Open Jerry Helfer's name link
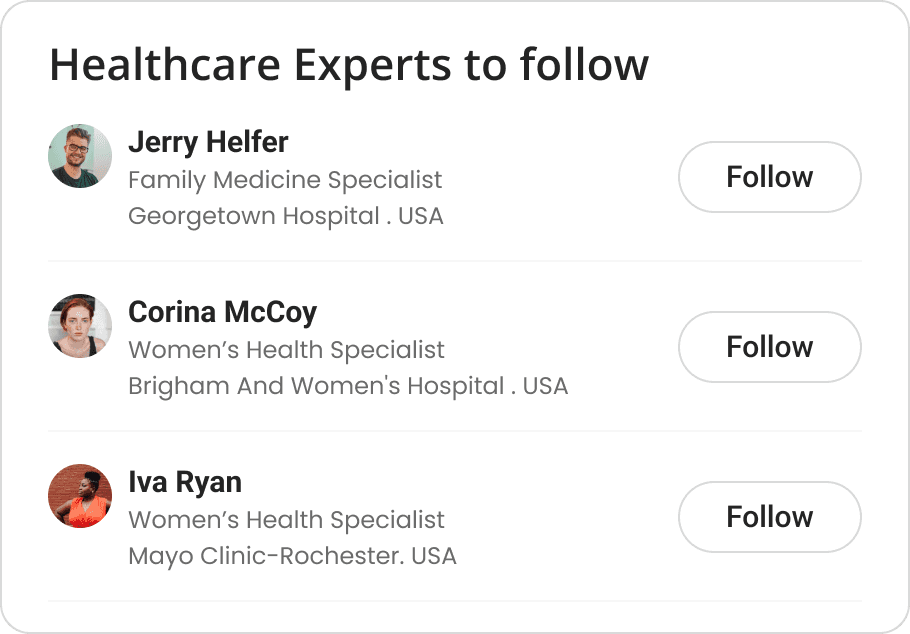Viewport: 910px width, 634px height. (208, 142)
